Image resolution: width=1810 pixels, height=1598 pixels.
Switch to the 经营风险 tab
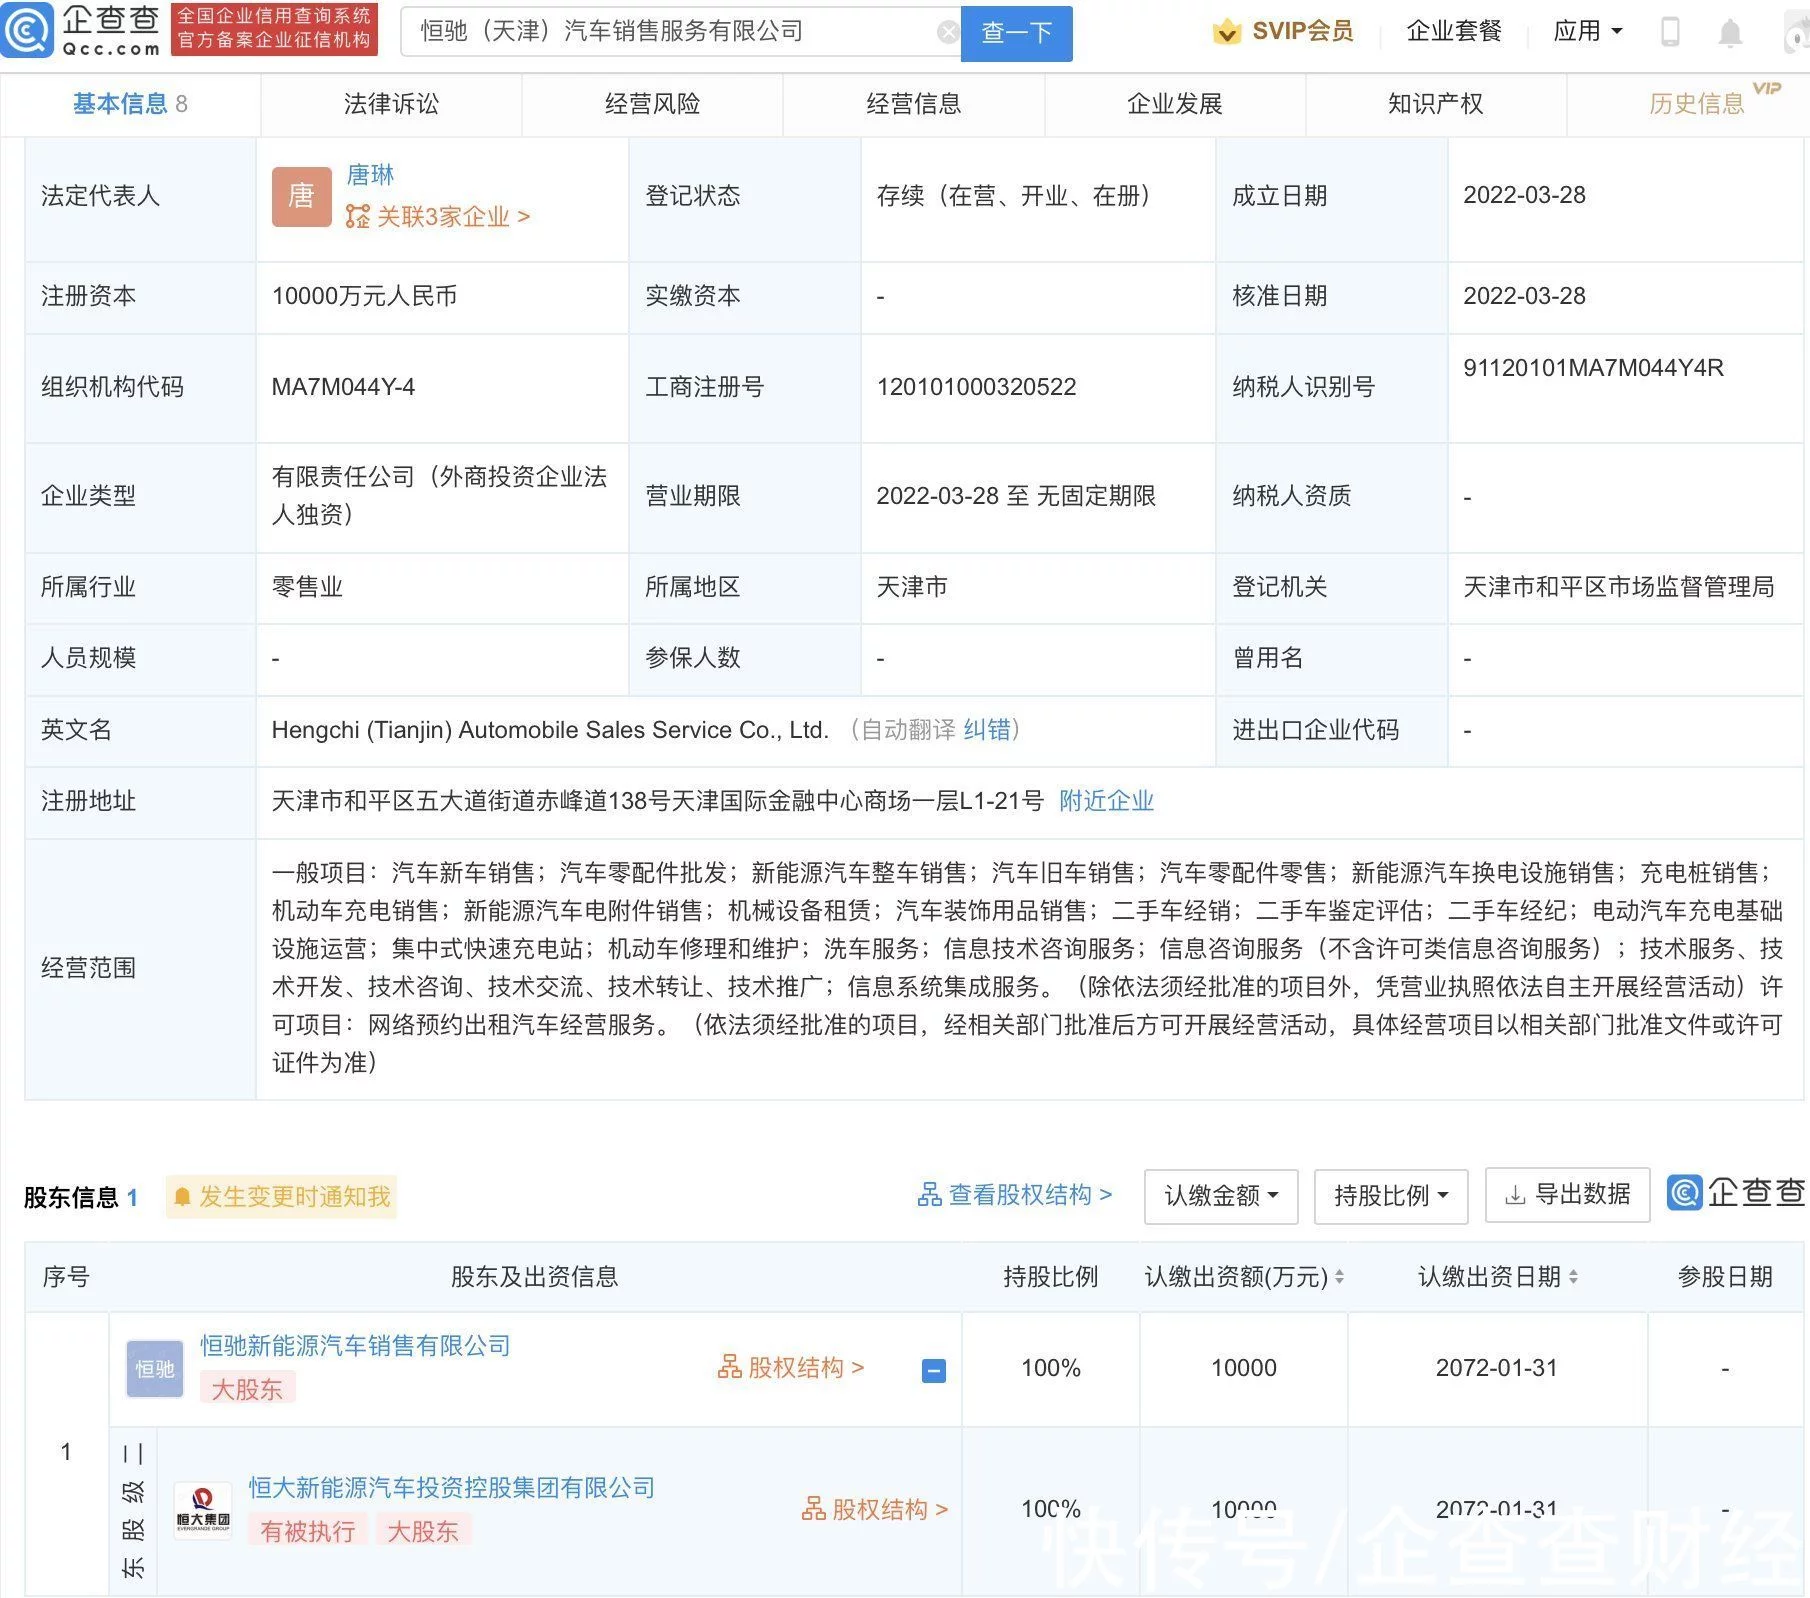[652, 104]
